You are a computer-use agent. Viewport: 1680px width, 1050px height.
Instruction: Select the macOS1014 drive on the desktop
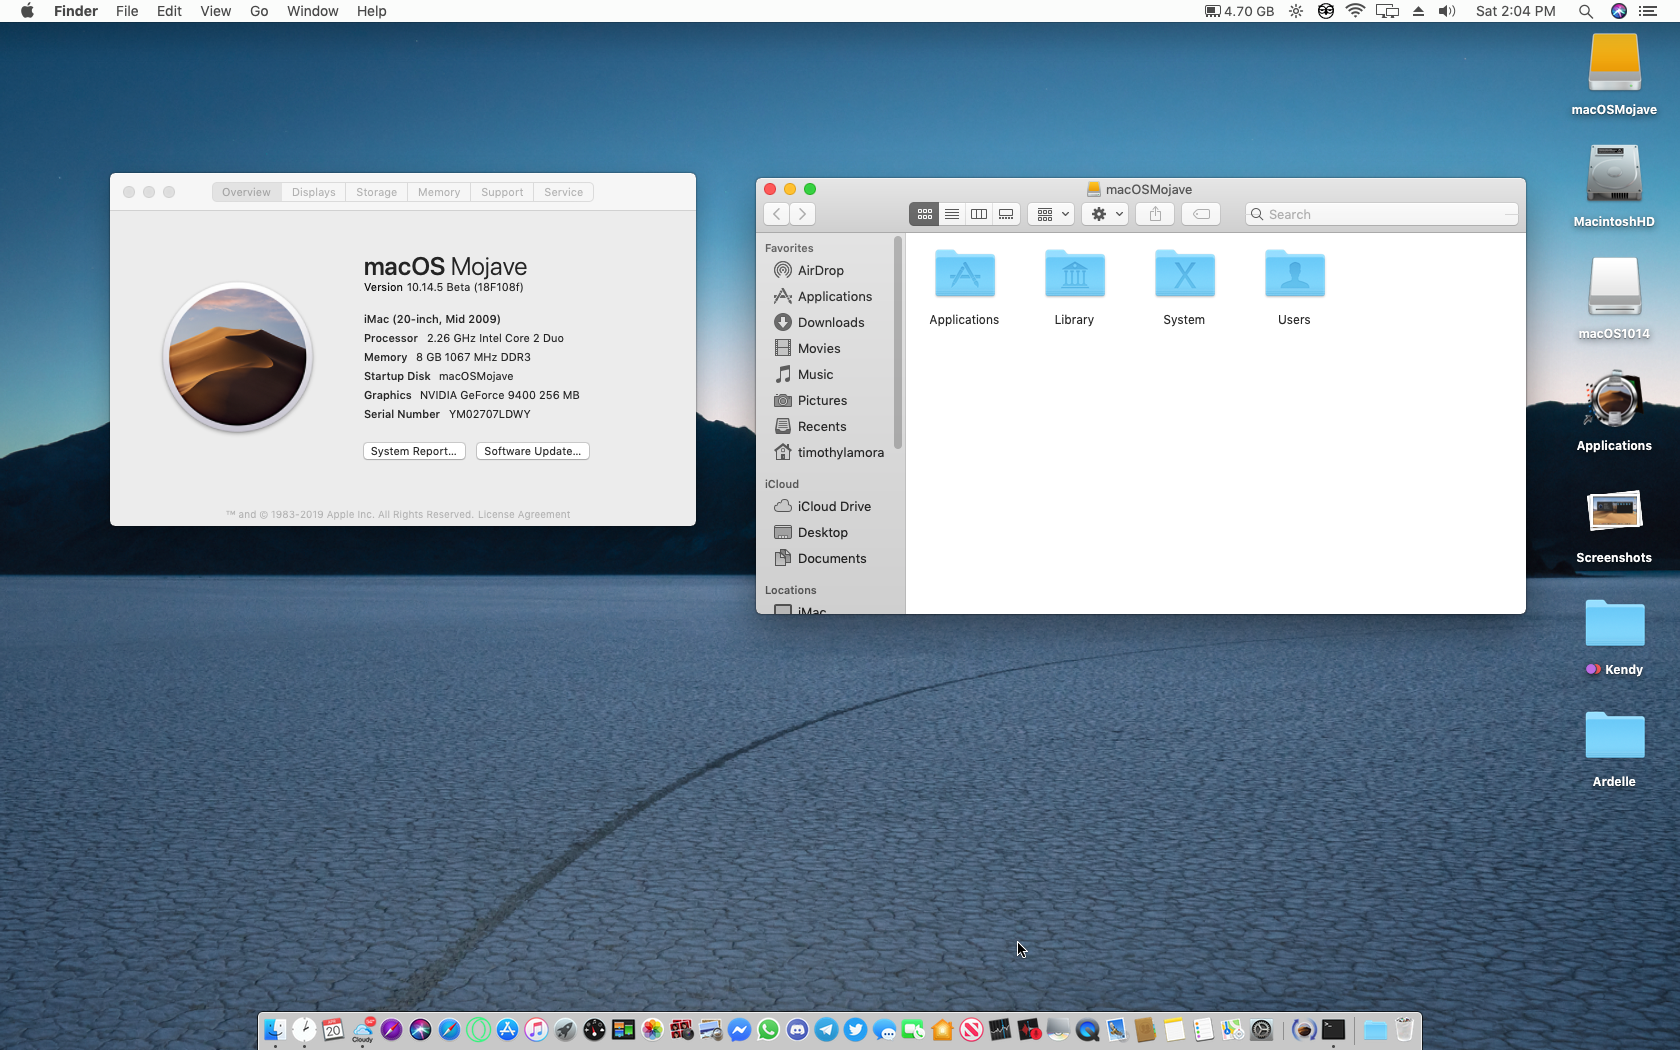point(1614,298)
